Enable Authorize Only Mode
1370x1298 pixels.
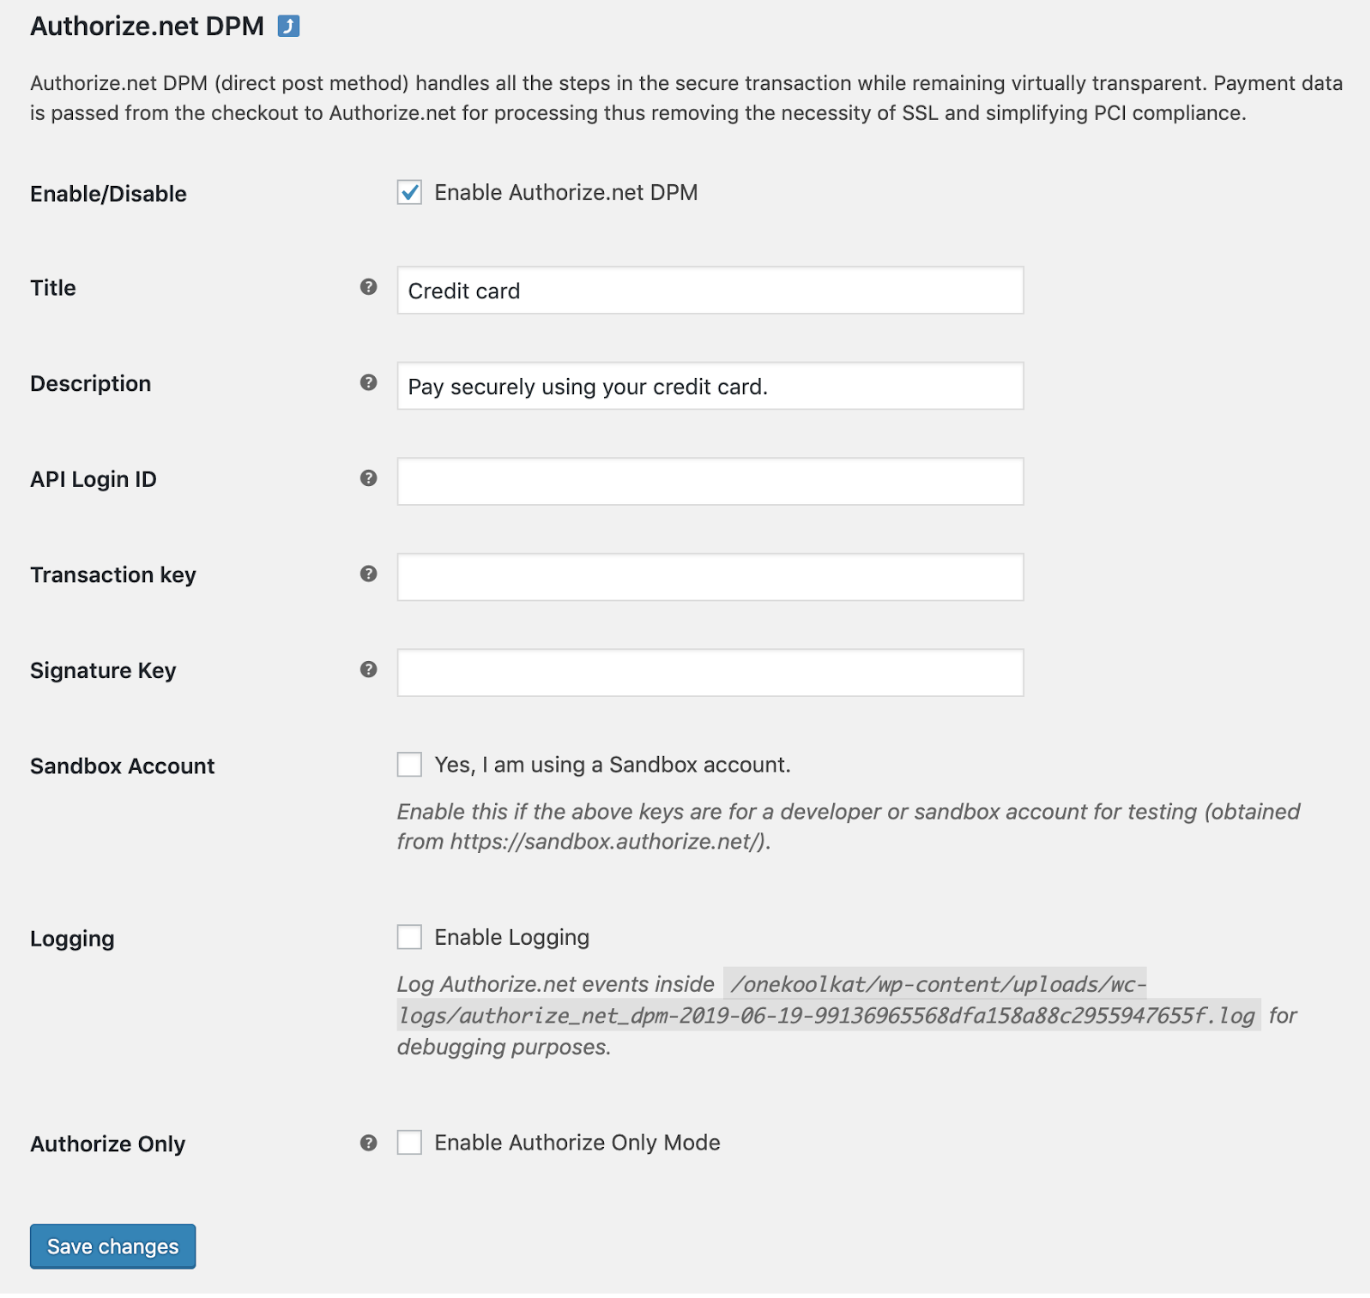pos(409,1142)
